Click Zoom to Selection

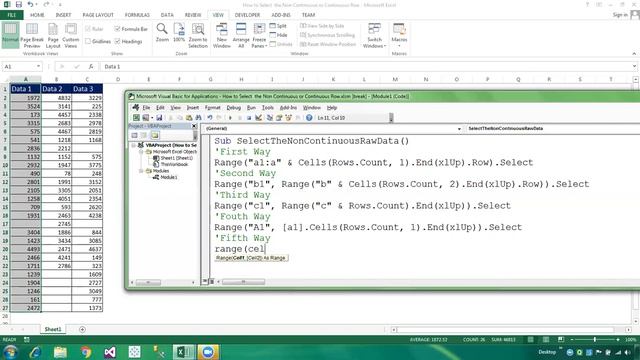(x=198, y=35)
